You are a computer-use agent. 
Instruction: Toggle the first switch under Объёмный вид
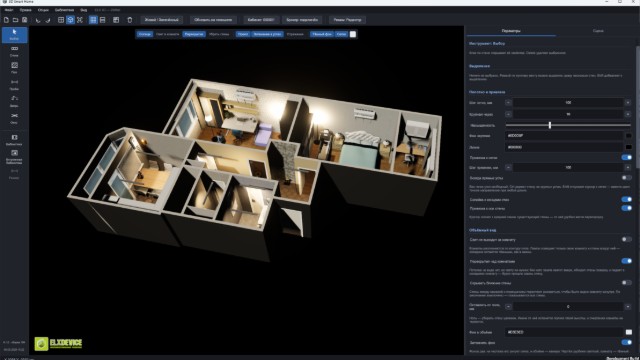pos(626,240)
